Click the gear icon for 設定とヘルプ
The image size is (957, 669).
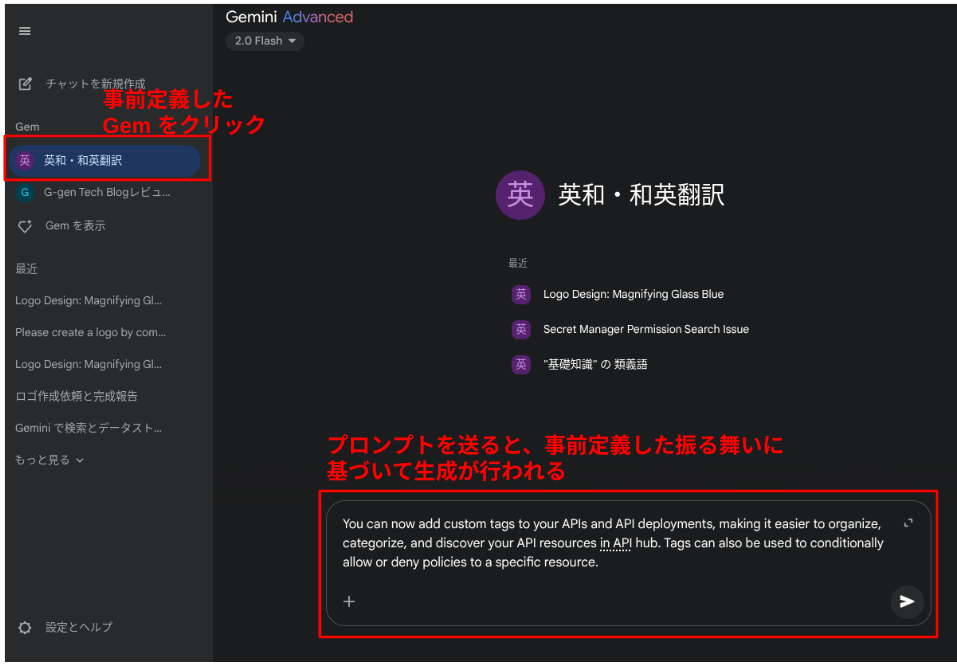click(x=24, y=627)
